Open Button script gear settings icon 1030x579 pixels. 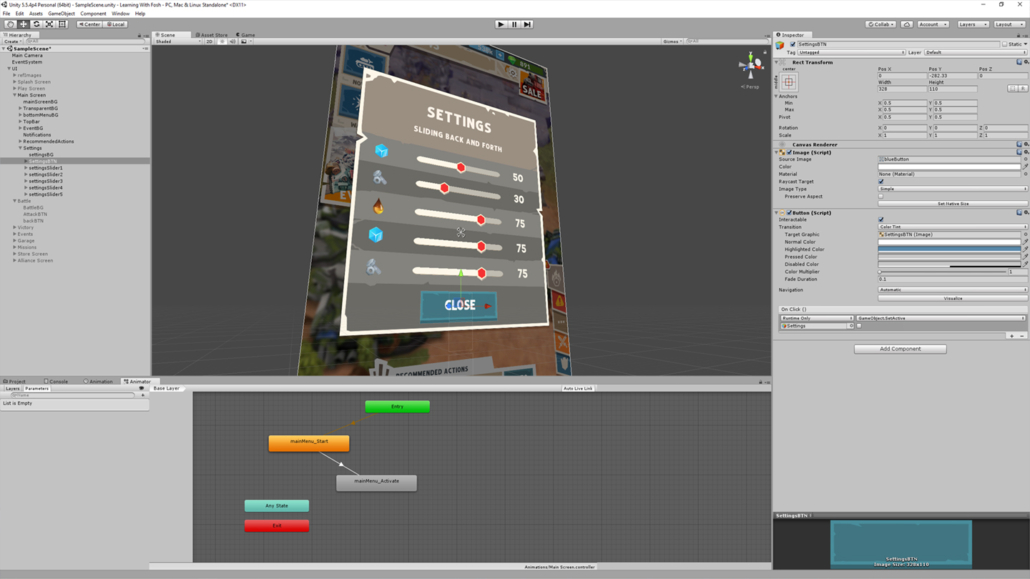(x=1026, y=213)
